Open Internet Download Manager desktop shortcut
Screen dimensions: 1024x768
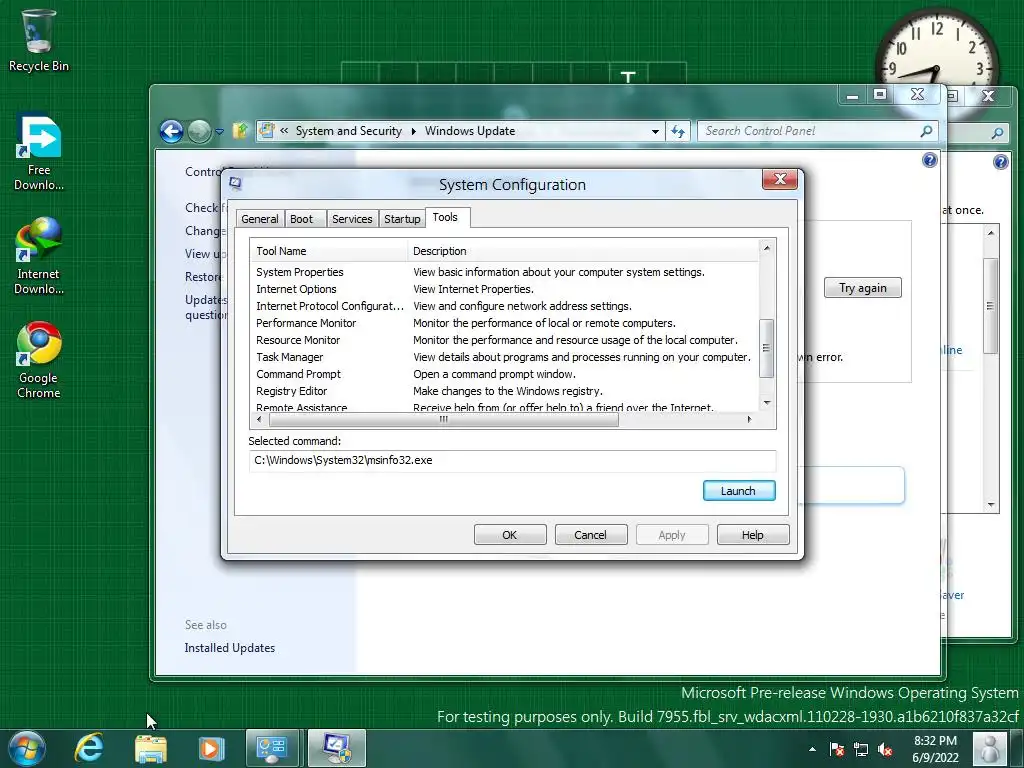pyautogui.click(x=38, y=257)
